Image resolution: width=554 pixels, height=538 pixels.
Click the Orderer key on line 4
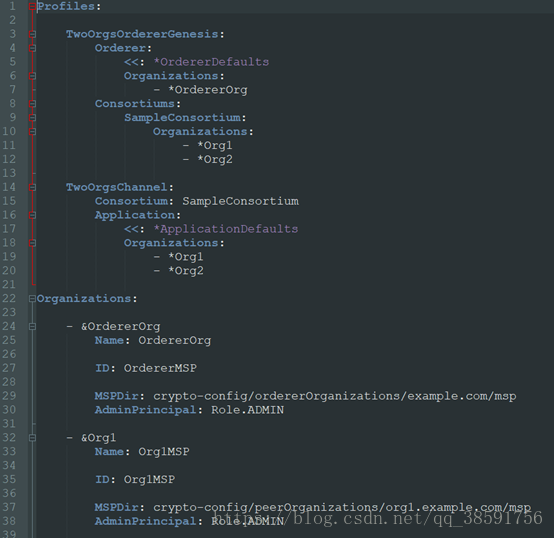click(x=120, y=48)
